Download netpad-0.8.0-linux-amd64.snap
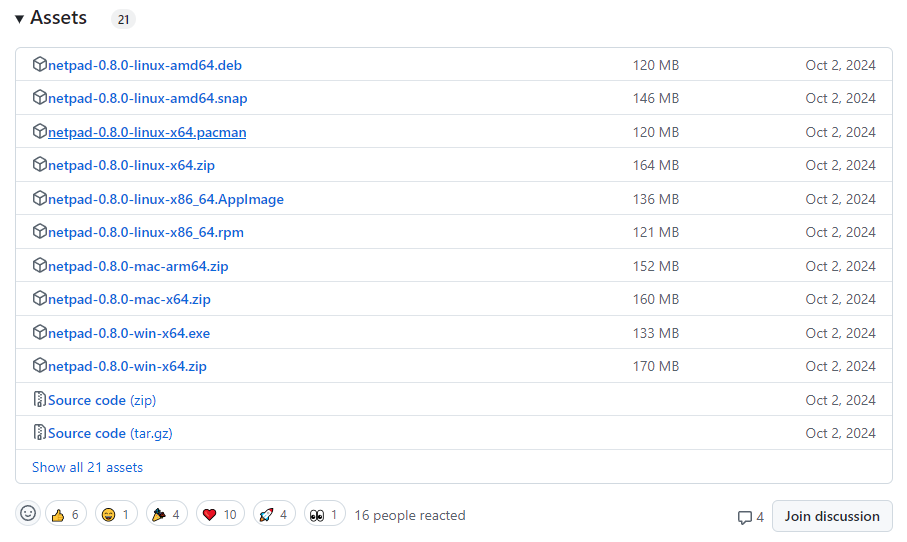This screenshot has width=907, height=542. 148,98
